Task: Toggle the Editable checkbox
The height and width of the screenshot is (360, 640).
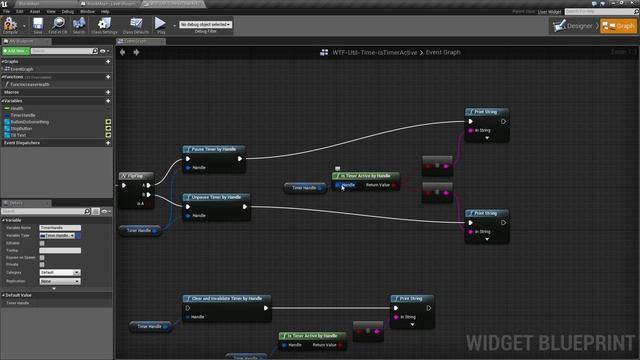Action: coord(42,243)
